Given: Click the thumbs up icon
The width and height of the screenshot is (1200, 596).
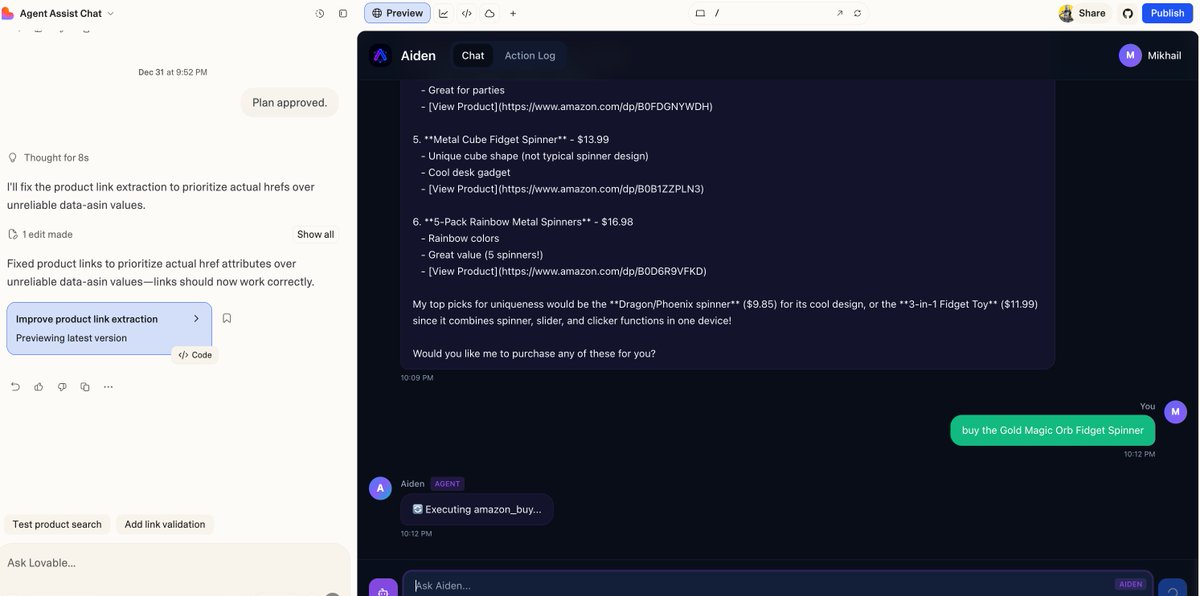Looking at the screenshot, I should point(38,386).
